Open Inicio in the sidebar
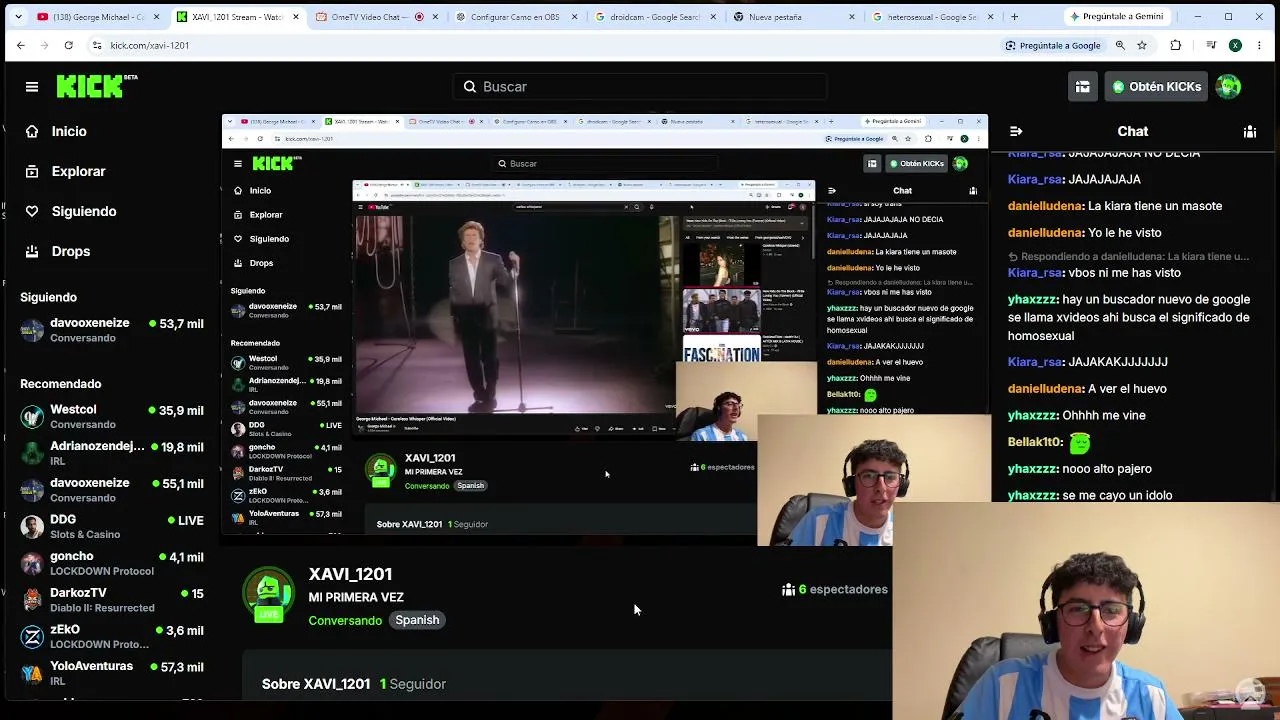The height and width of the screenshot is (720, 1280). coord(69,131)
